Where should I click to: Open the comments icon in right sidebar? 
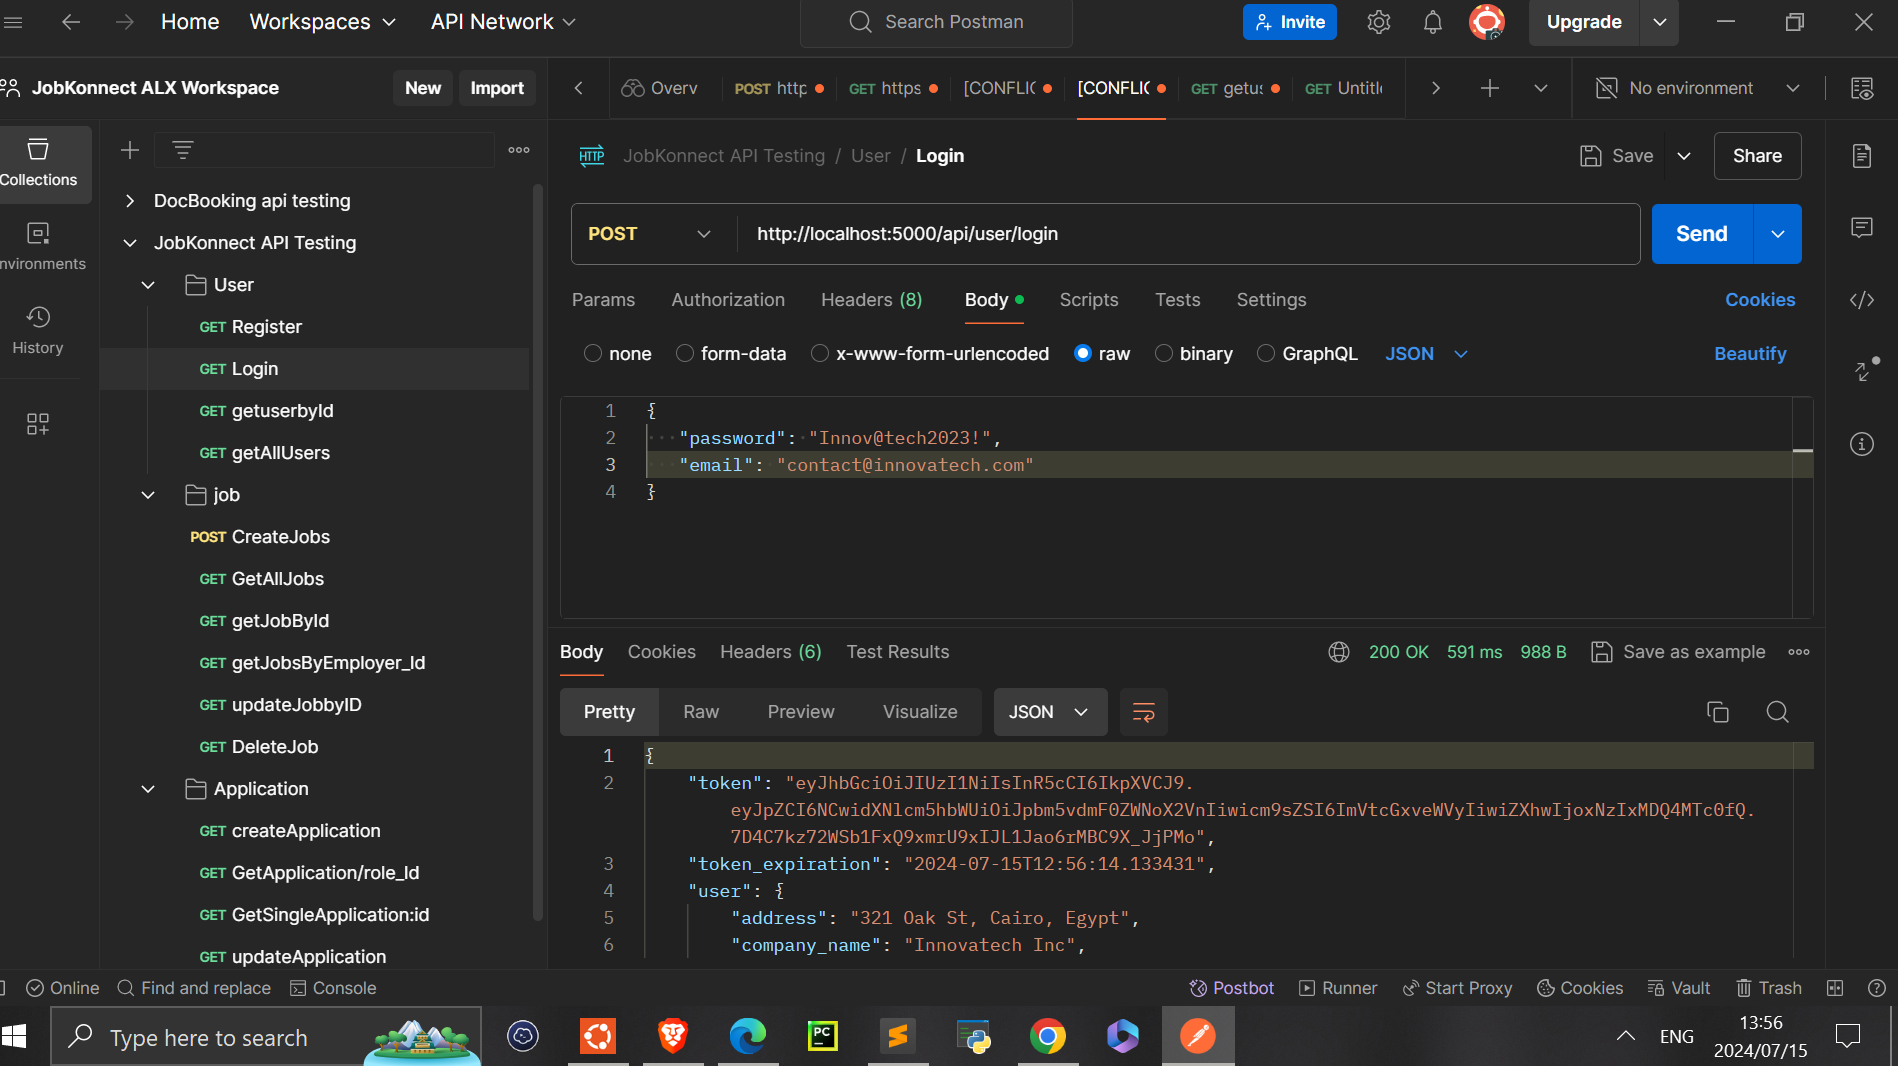(x=1862, y=228)
